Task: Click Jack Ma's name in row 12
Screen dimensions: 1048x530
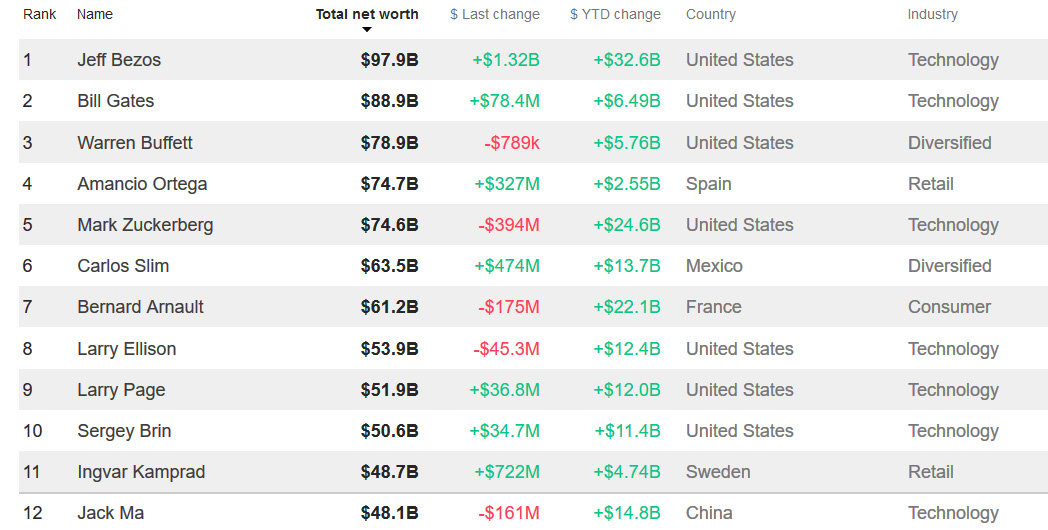Action: pyautogui.click(x=110, y=513)
